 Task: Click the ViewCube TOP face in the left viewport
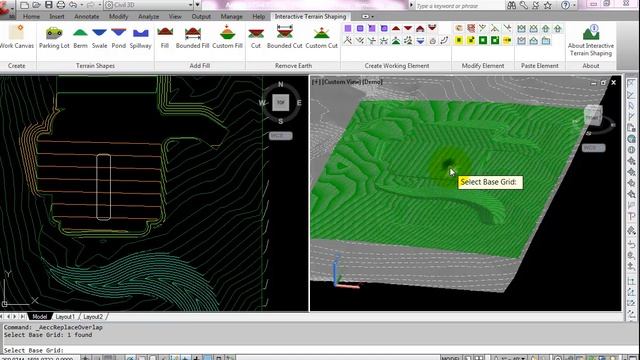(281, 102)
